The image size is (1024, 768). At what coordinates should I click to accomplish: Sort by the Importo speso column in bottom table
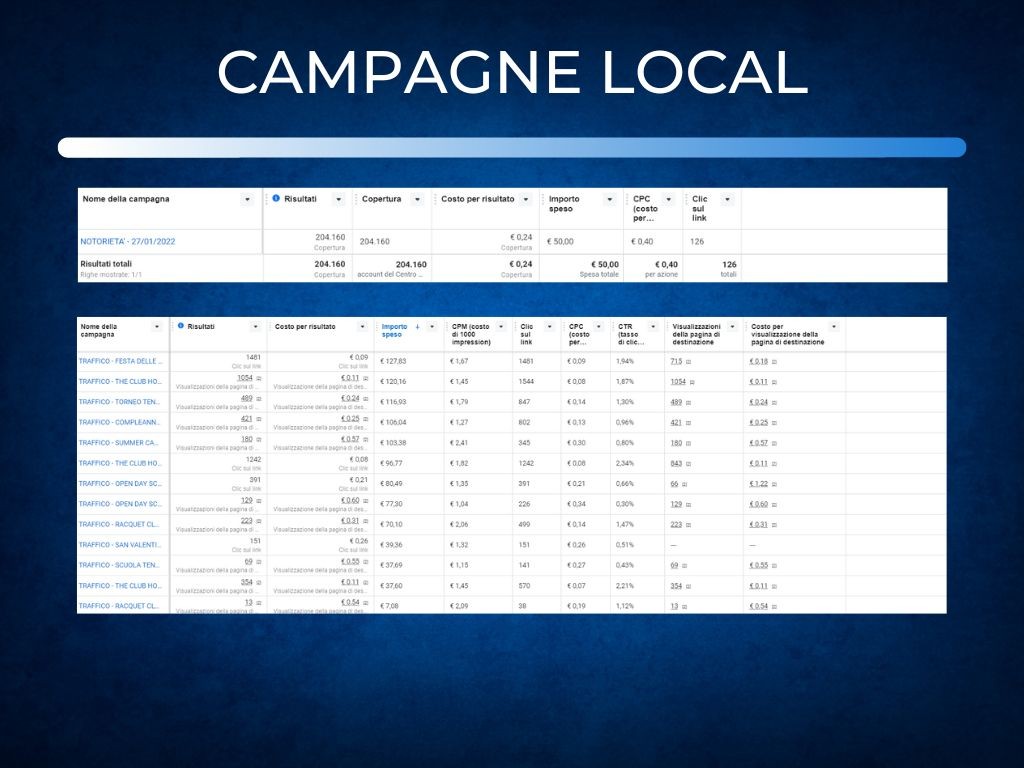point(395,330)
